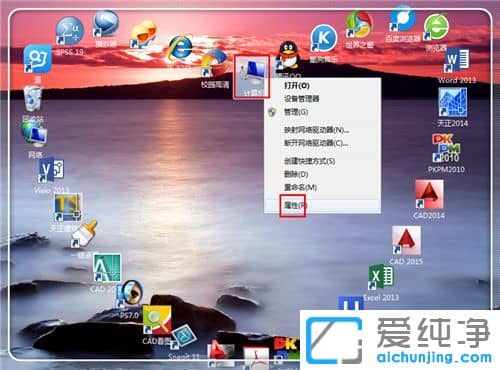Open the Kugou music K icon
The image size is (500, 370).
pos(323,39)
